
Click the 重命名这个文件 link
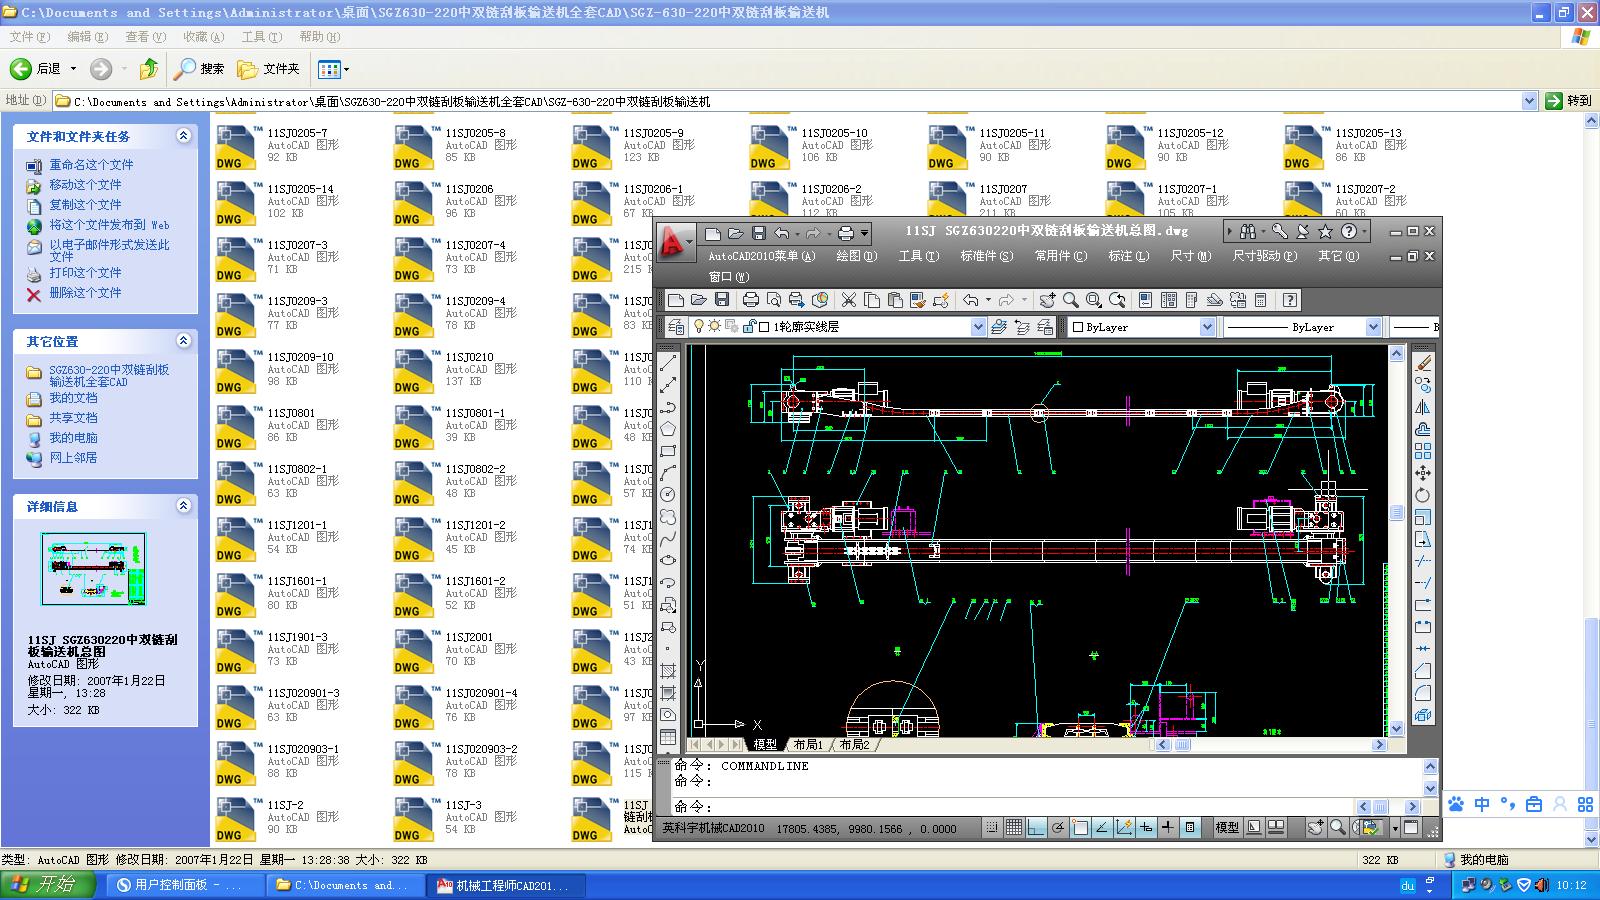coord(91,165)
